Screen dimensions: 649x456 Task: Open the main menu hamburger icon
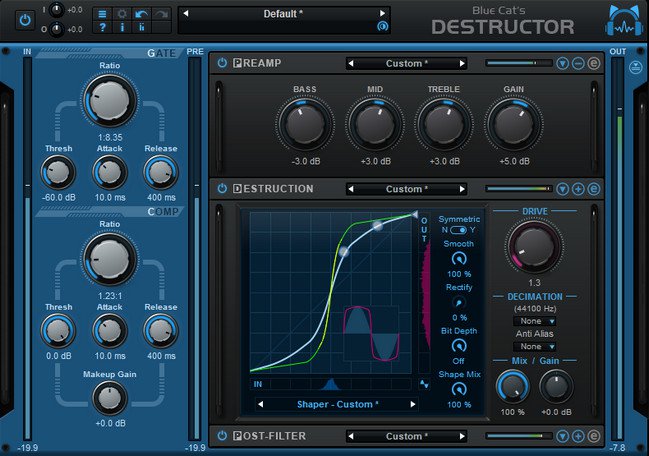coord(102,14)
